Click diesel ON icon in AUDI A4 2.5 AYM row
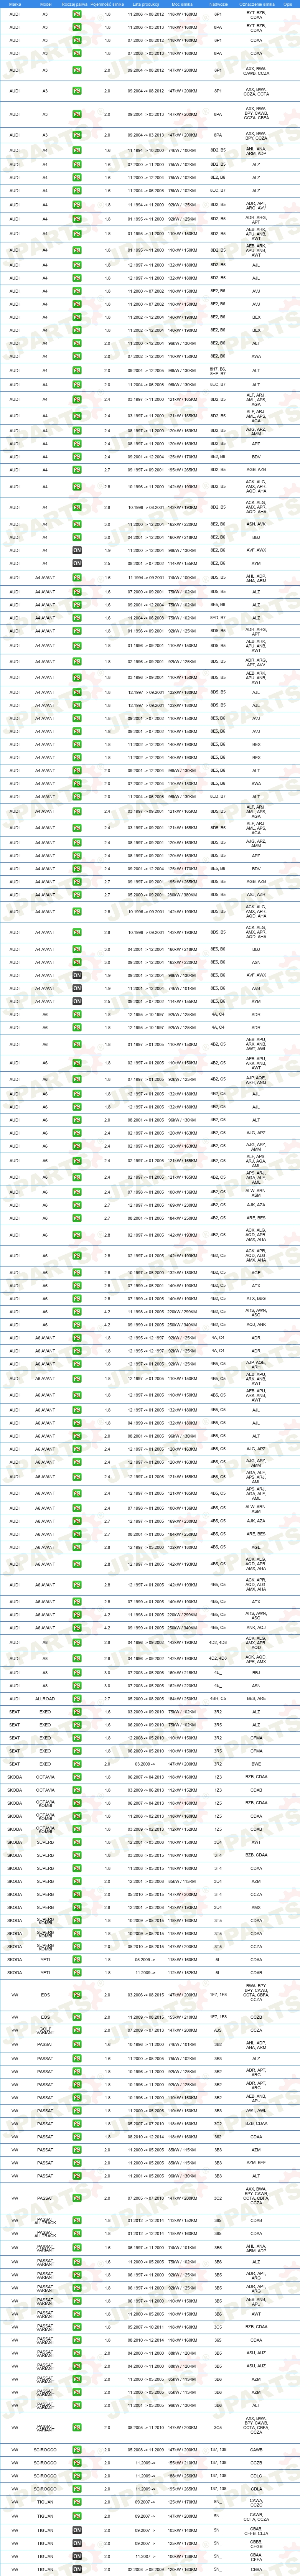The height and width of the screenshot is (2576, 300). (x=77, y=563)
